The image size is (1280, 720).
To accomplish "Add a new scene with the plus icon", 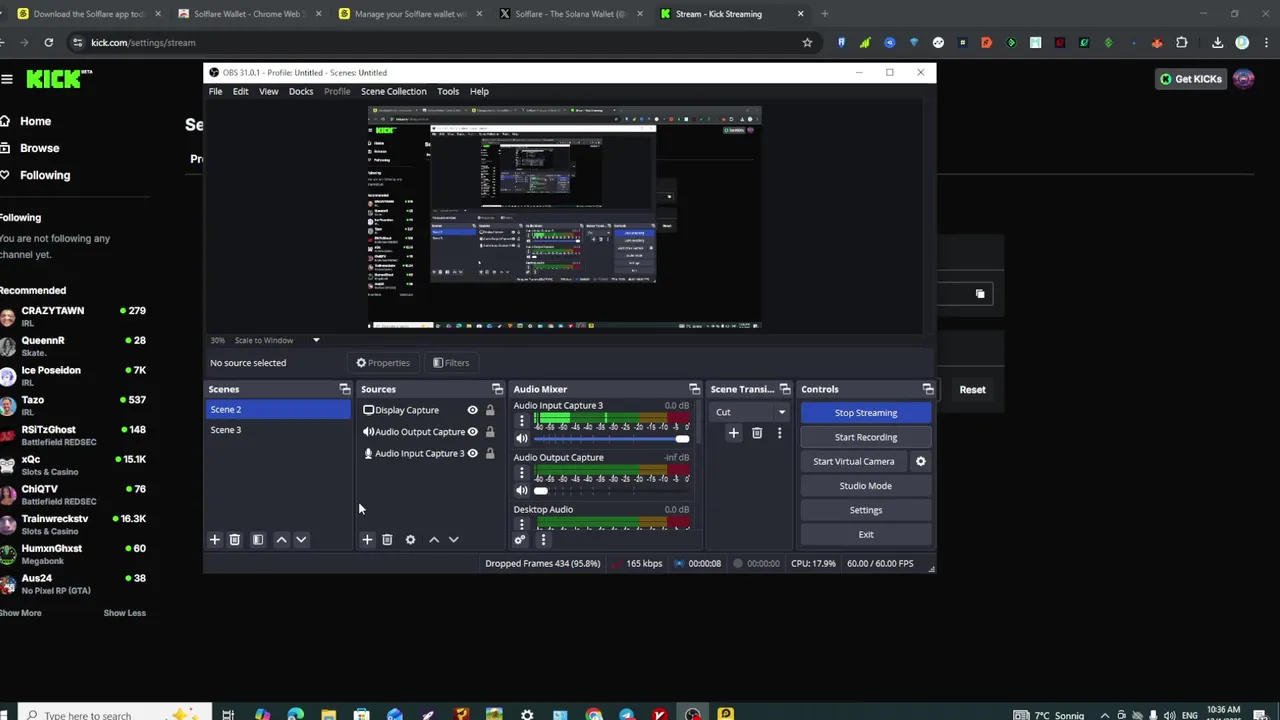I will [214, 540].
